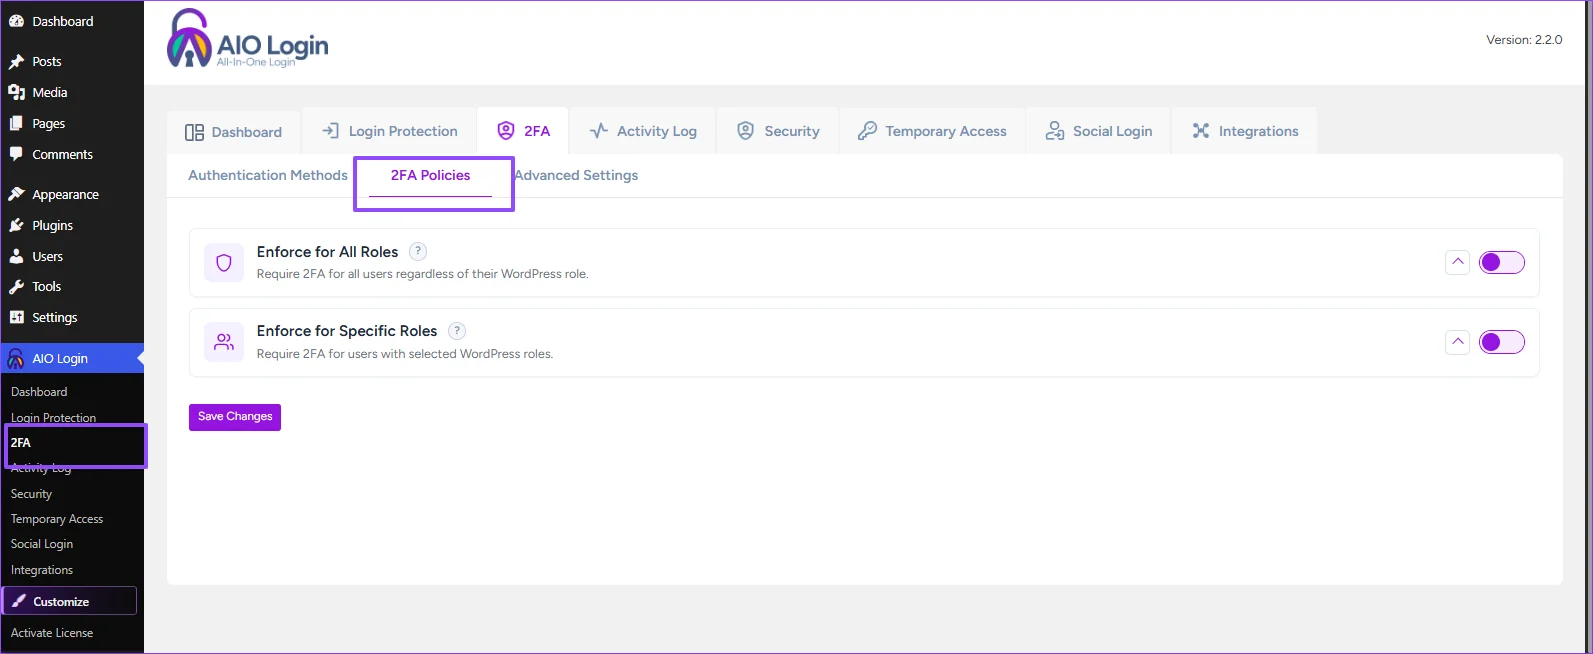Toggle the Enforce for Specific Roles switch
The height and width of the screenshot is (654, 1593).
tap(1502, 342)
